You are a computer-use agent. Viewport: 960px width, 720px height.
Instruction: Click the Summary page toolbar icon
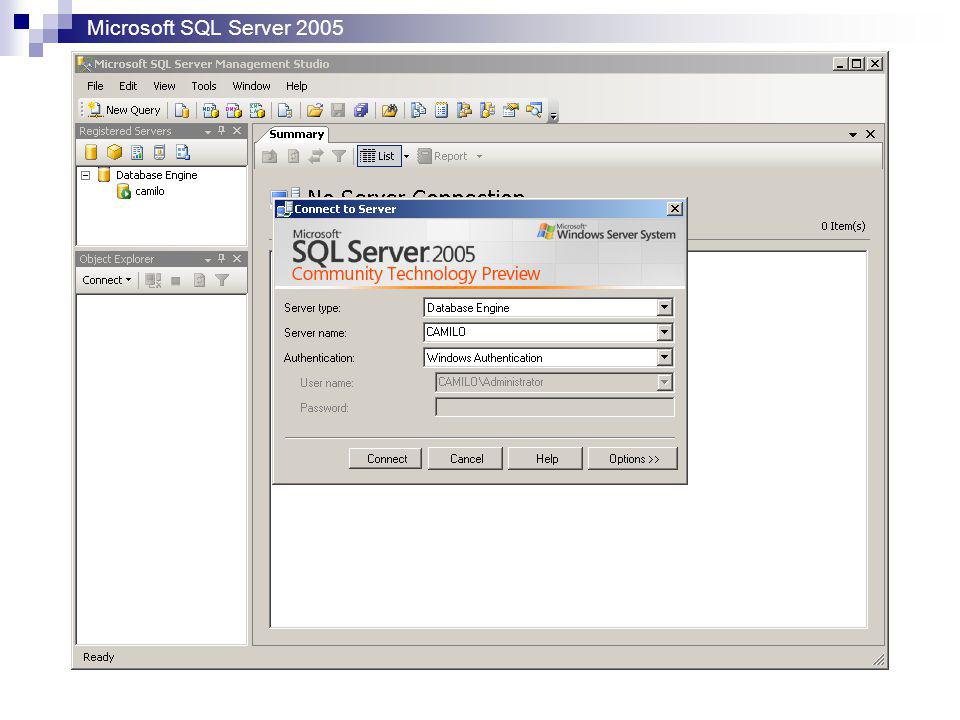(x=441, y=110)
